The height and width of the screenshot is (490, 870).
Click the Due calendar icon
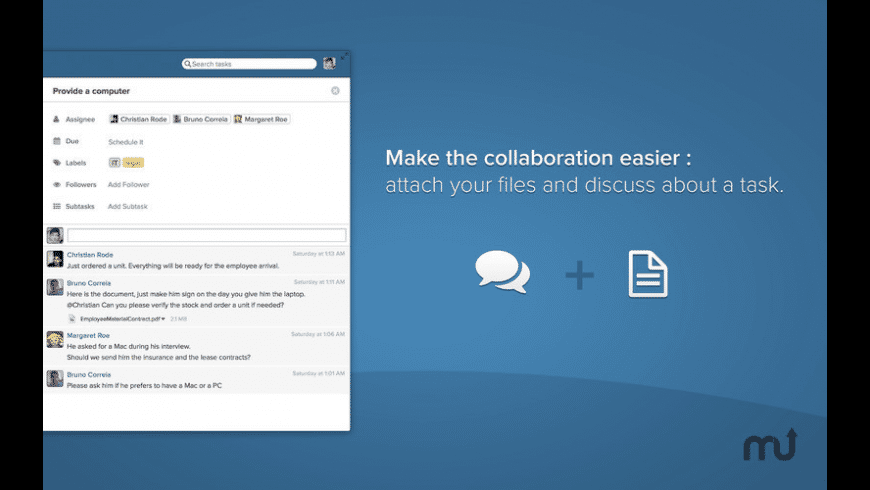tap(56, 141)
